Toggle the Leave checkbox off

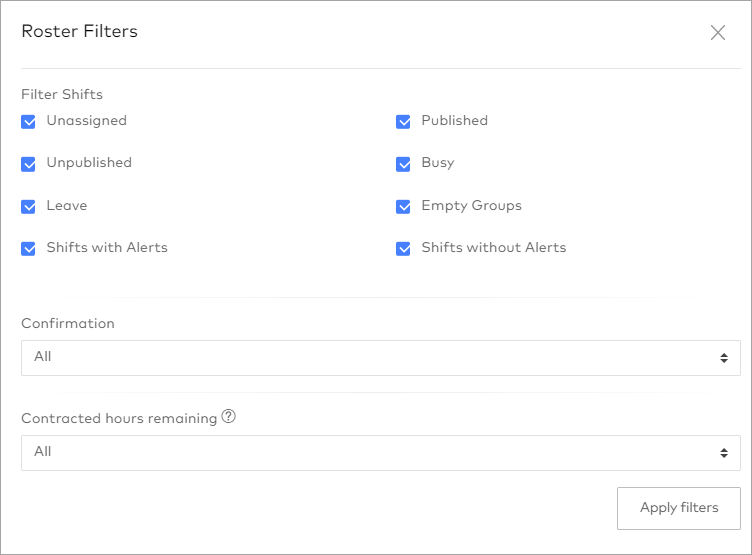(x=29, y=206)
